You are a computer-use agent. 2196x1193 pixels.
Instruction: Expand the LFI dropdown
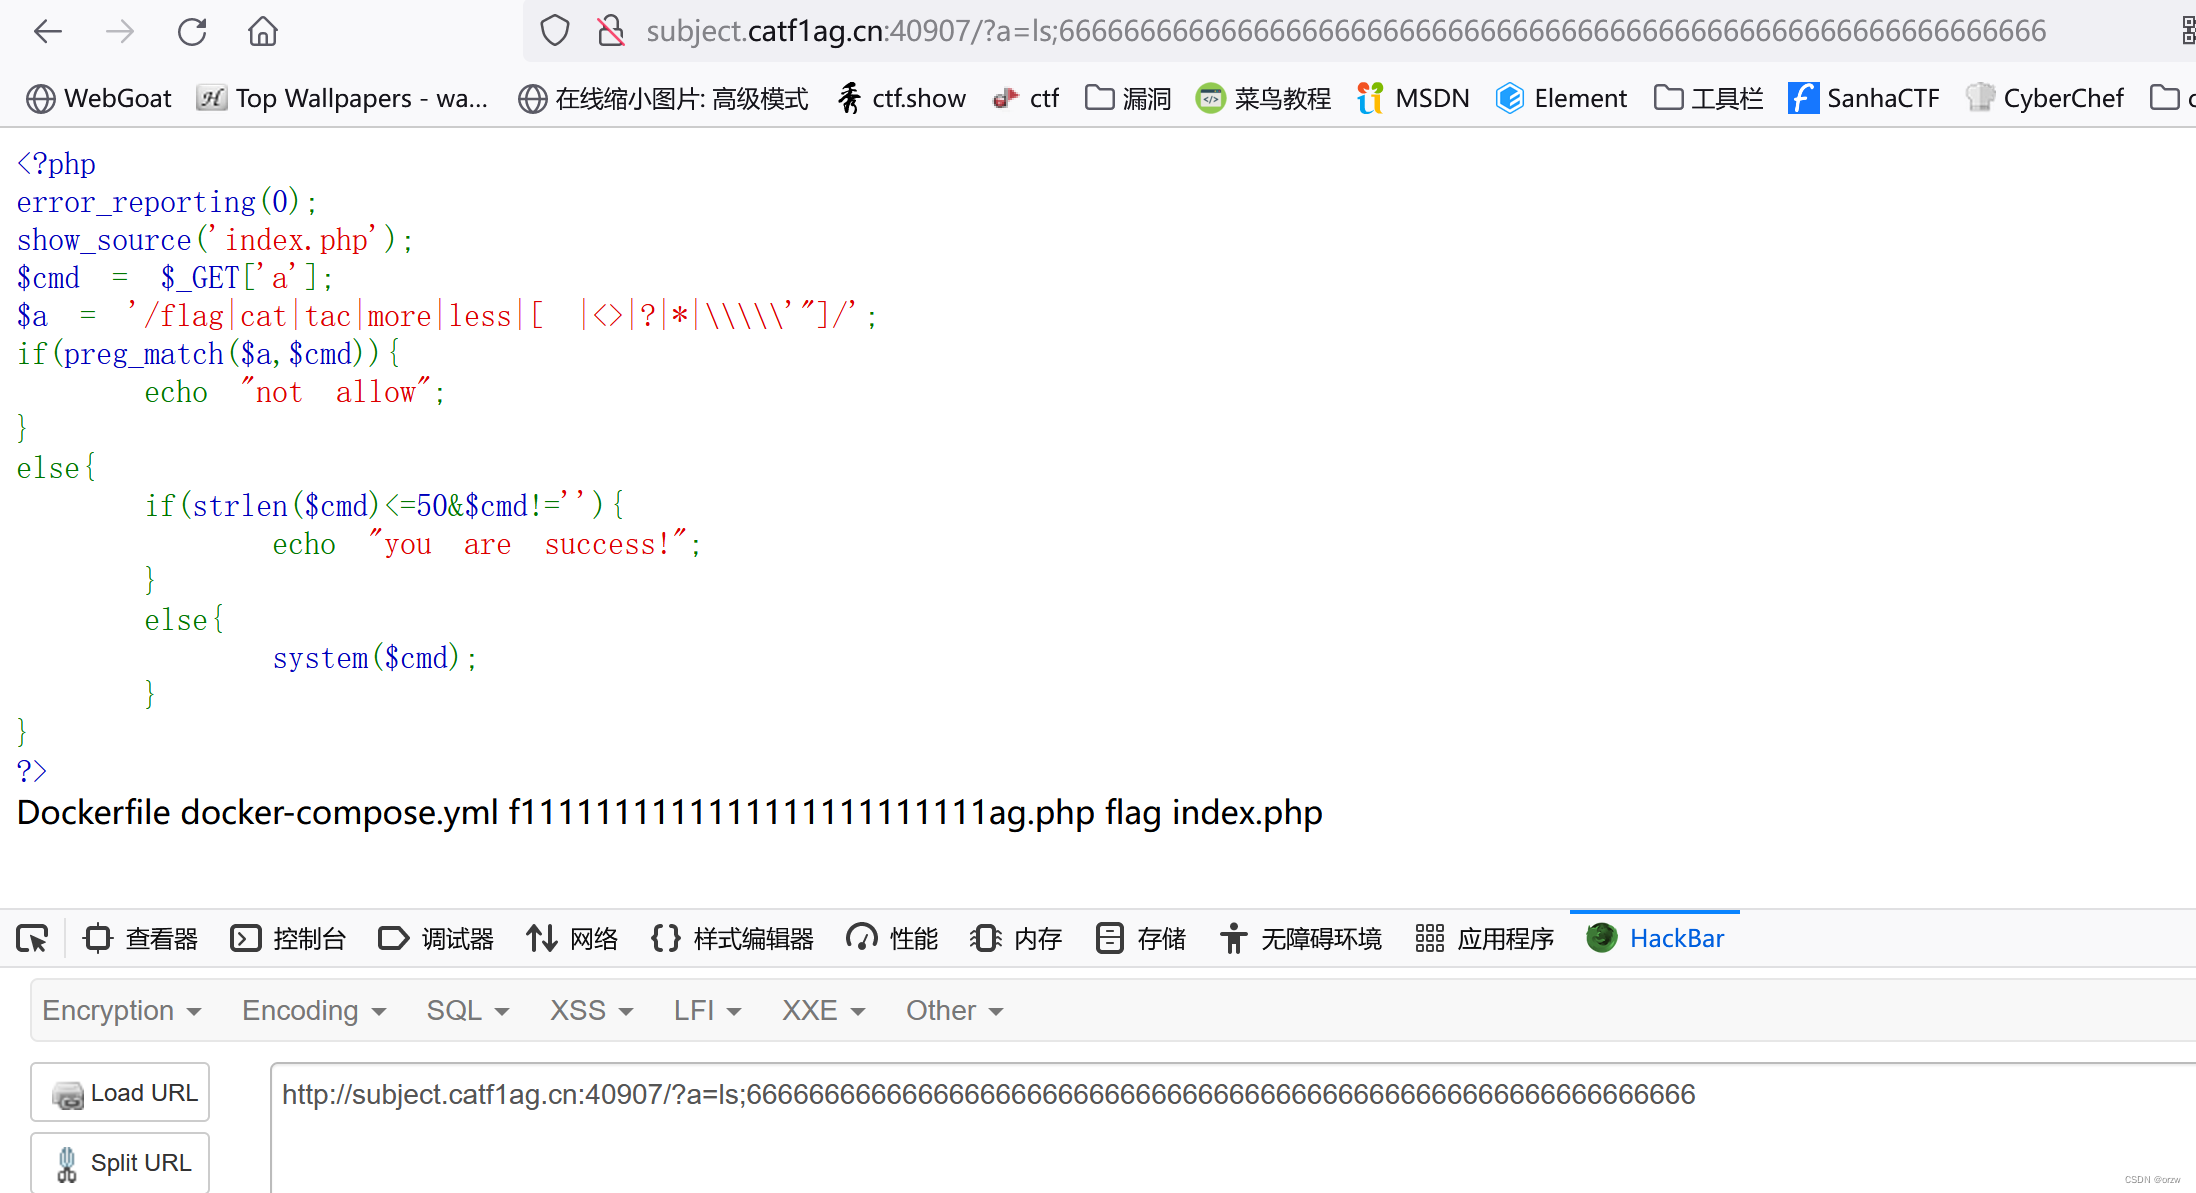click(x=707, y=1010)
